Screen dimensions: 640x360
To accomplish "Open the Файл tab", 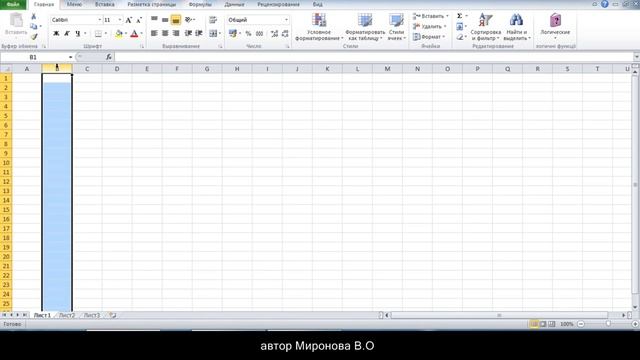I will pyautogui.click(x=13, y=4).
